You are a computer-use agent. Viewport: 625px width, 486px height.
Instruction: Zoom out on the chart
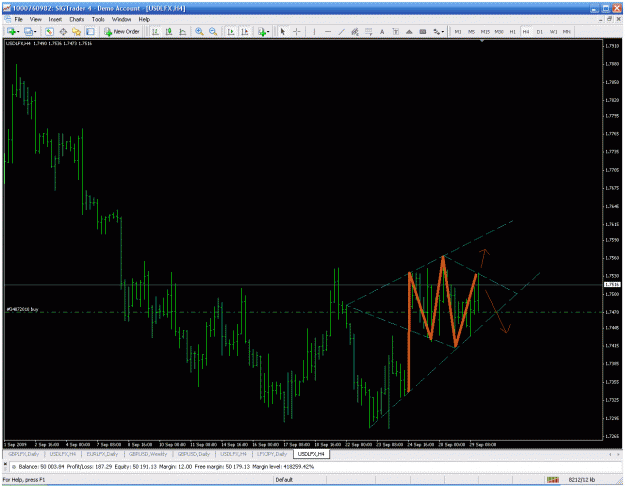click(x=213, y=31)
